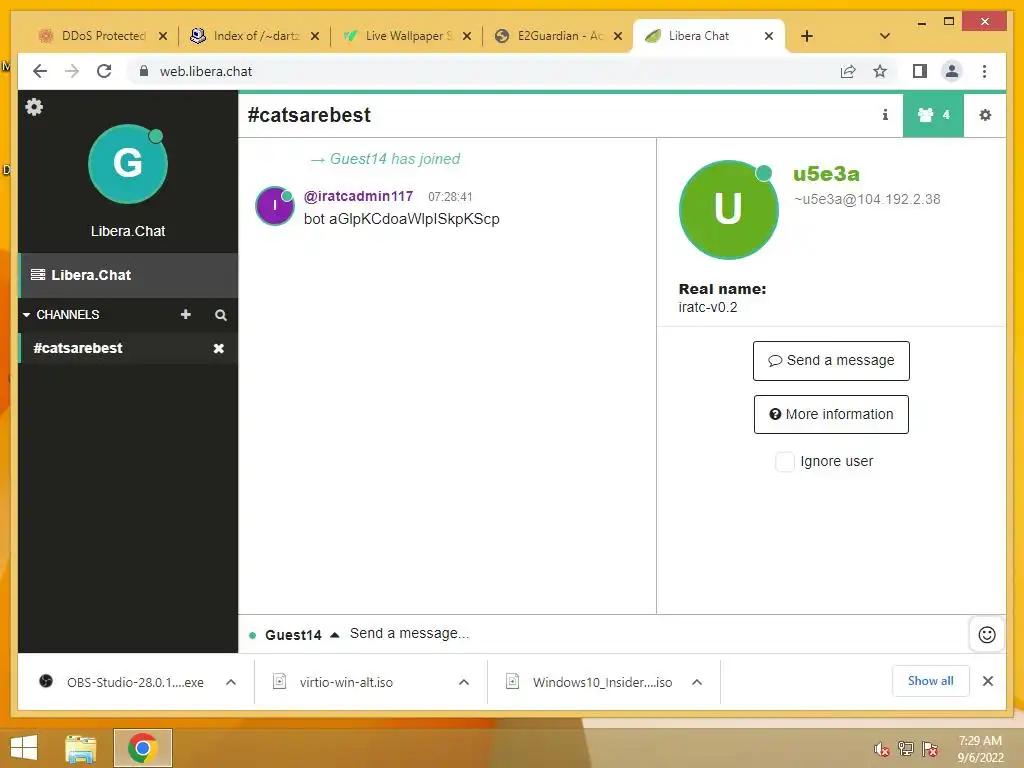Close the E2Guardian tab
This screenshot has height=768, width=1024.
pos(618,36)
